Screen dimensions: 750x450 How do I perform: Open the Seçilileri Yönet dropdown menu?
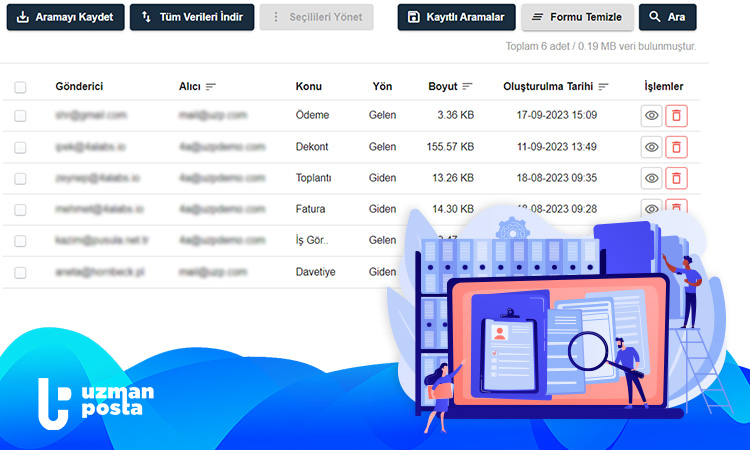(x=317, y=17)
